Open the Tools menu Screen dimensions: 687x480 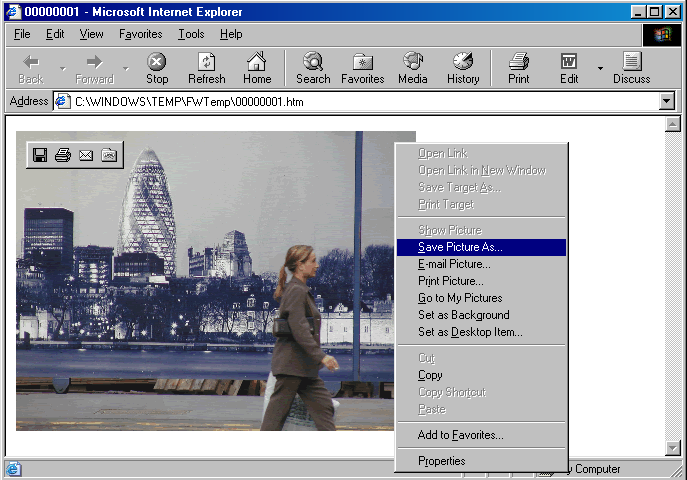point(190,34)
